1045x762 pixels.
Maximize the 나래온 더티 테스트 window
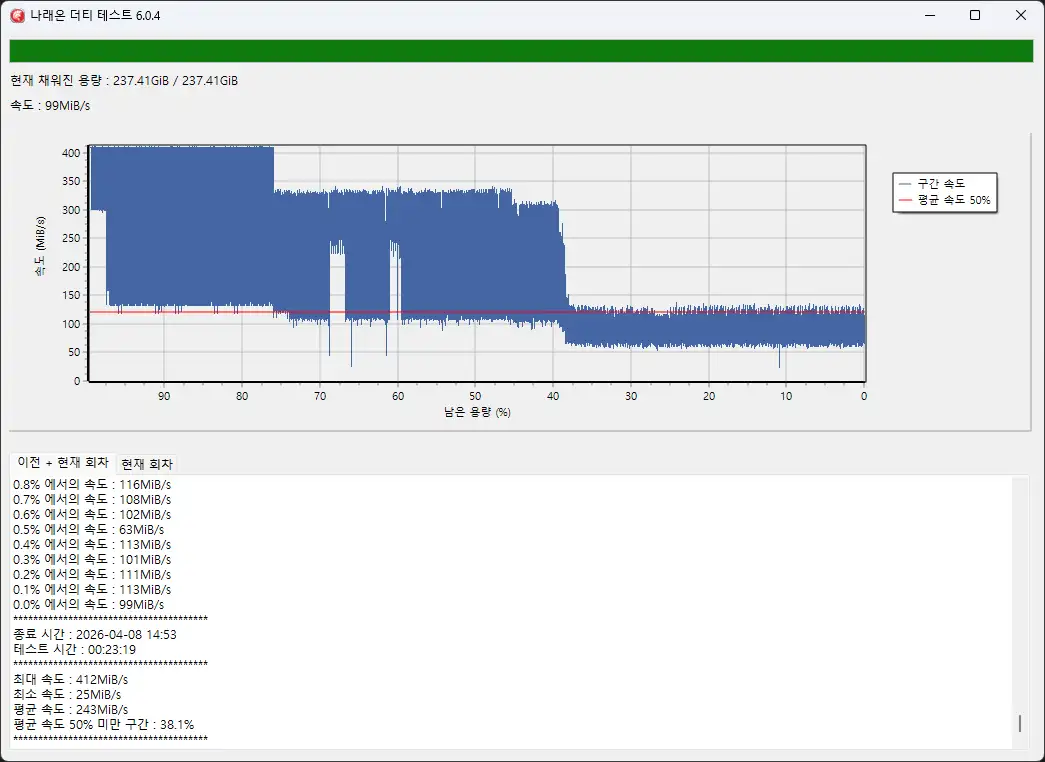975,15
